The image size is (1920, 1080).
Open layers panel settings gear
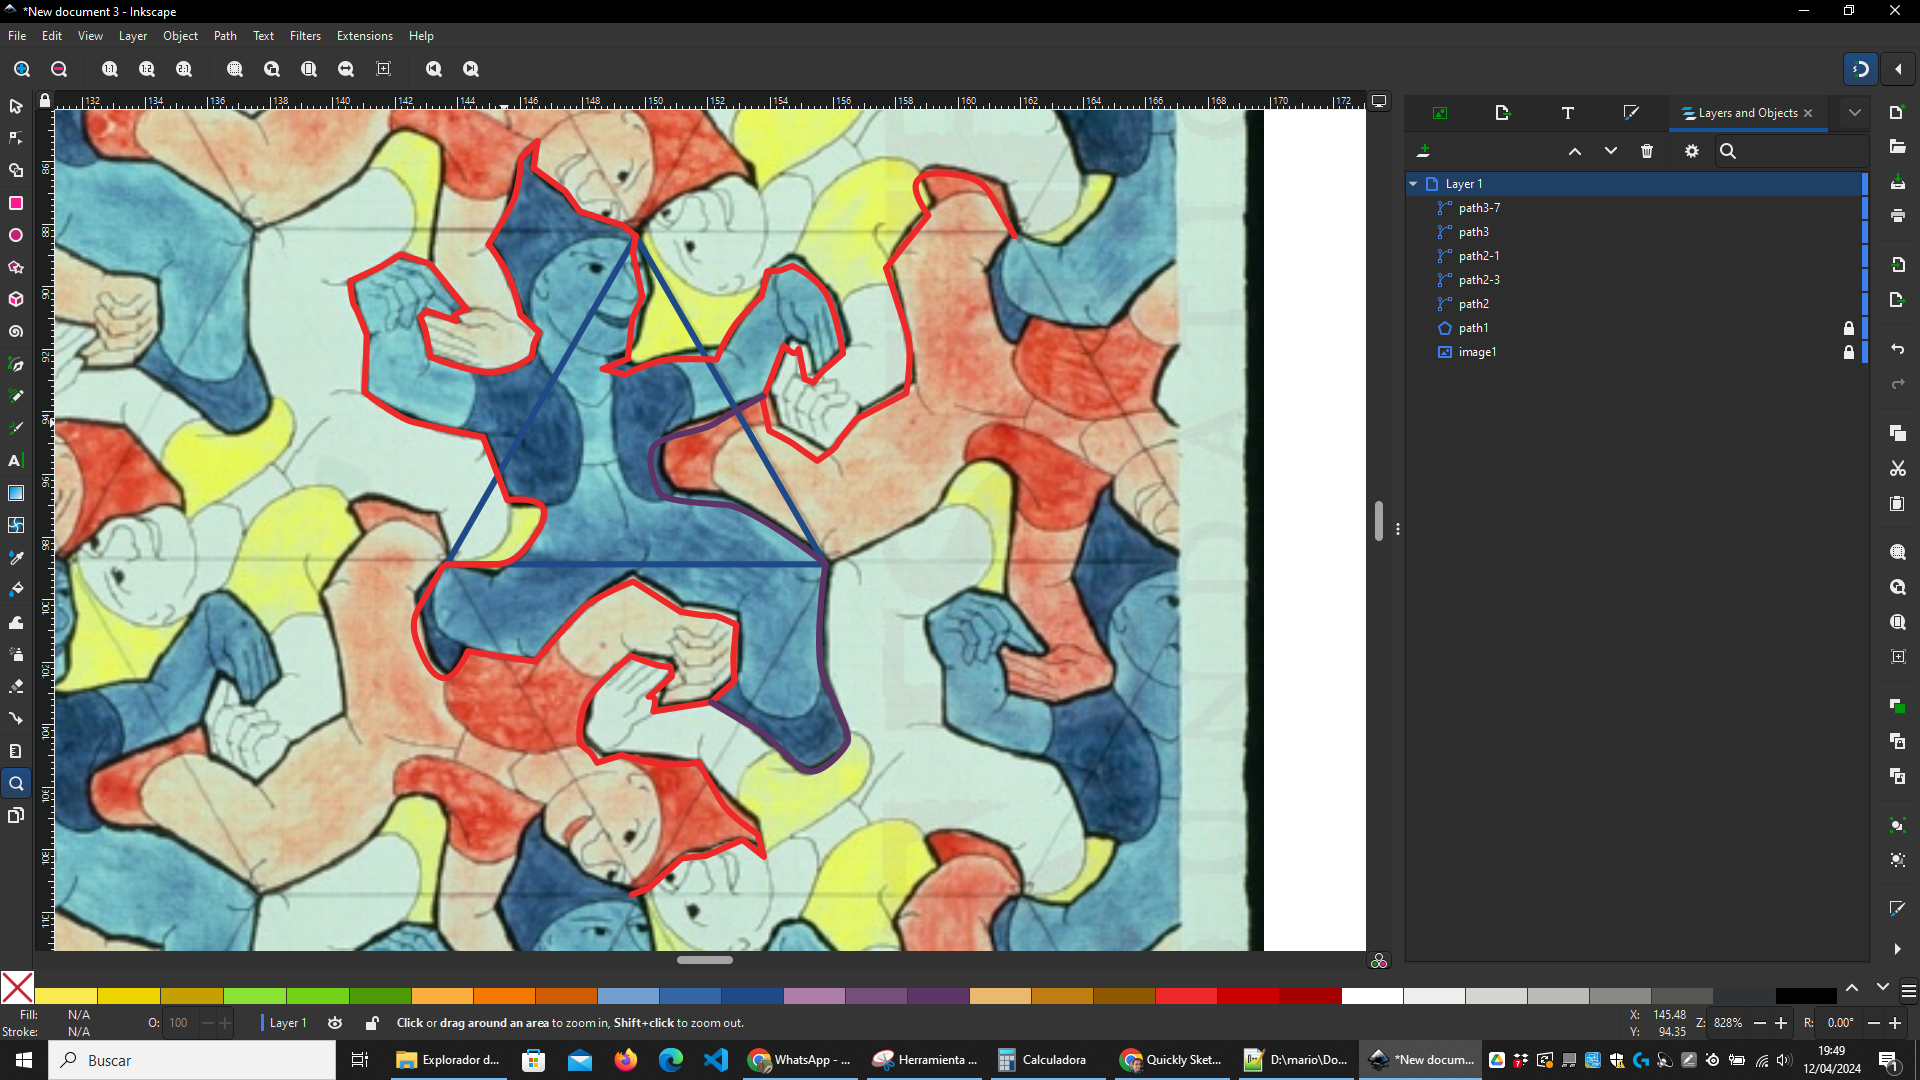click(x=1692, y=151)
